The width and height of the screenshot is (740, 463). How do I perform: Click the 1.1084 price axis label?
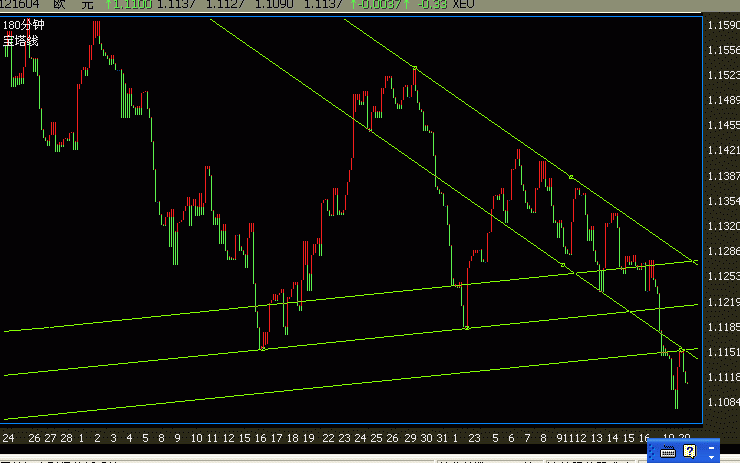click(723, 402)
